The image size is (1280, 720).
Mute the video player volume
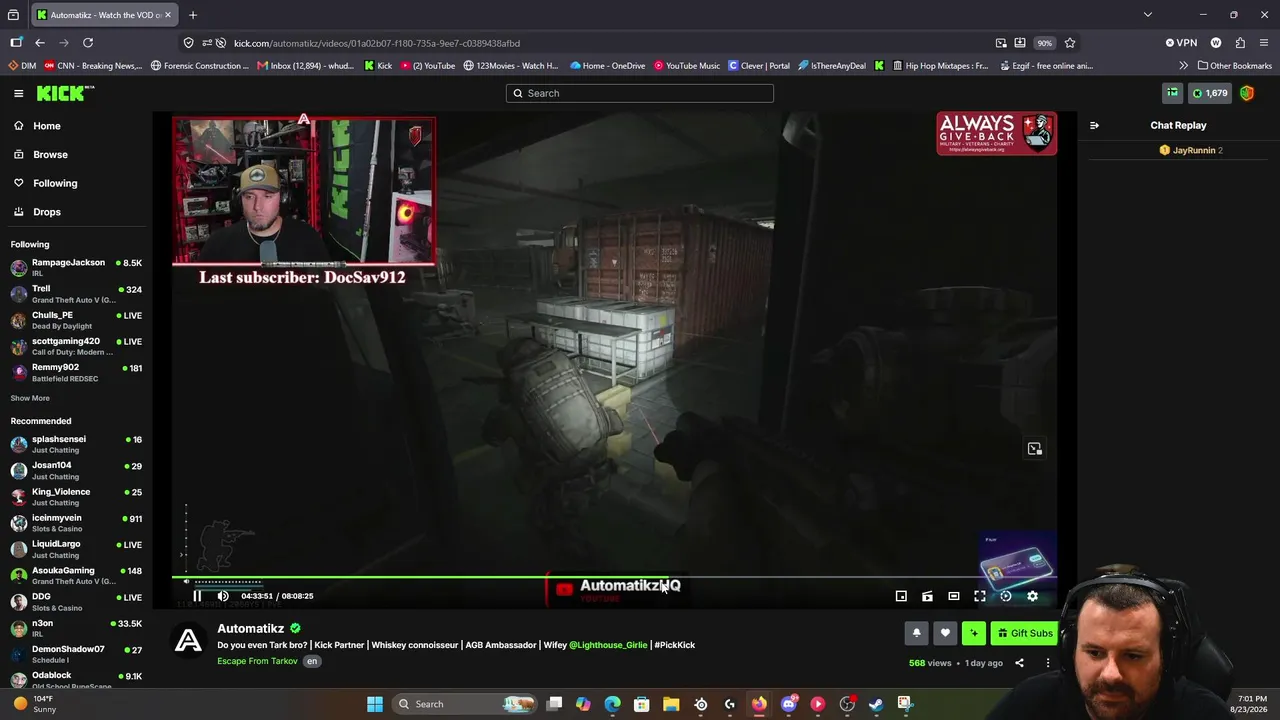point(223,596)
